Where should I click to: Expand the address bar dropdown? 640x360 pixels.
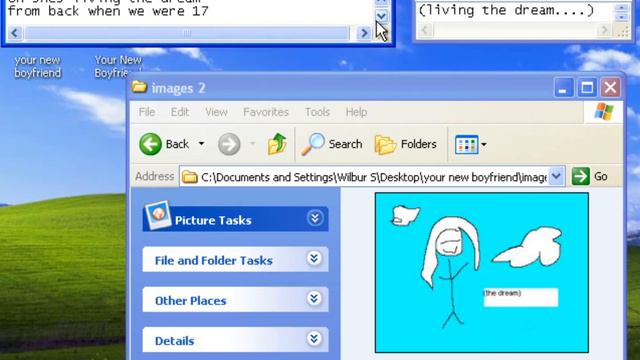coord(556,176)
